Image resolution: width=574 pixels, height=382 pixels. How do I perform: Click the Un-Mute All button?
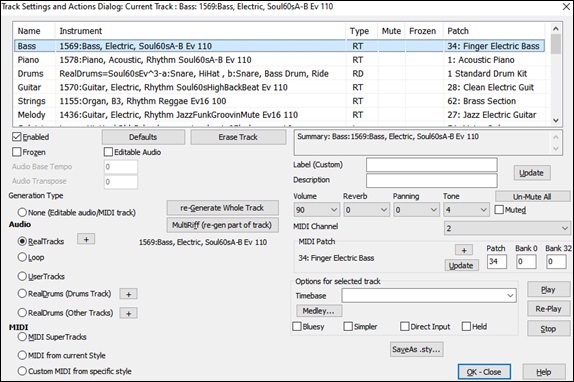(x=532, y=196)
